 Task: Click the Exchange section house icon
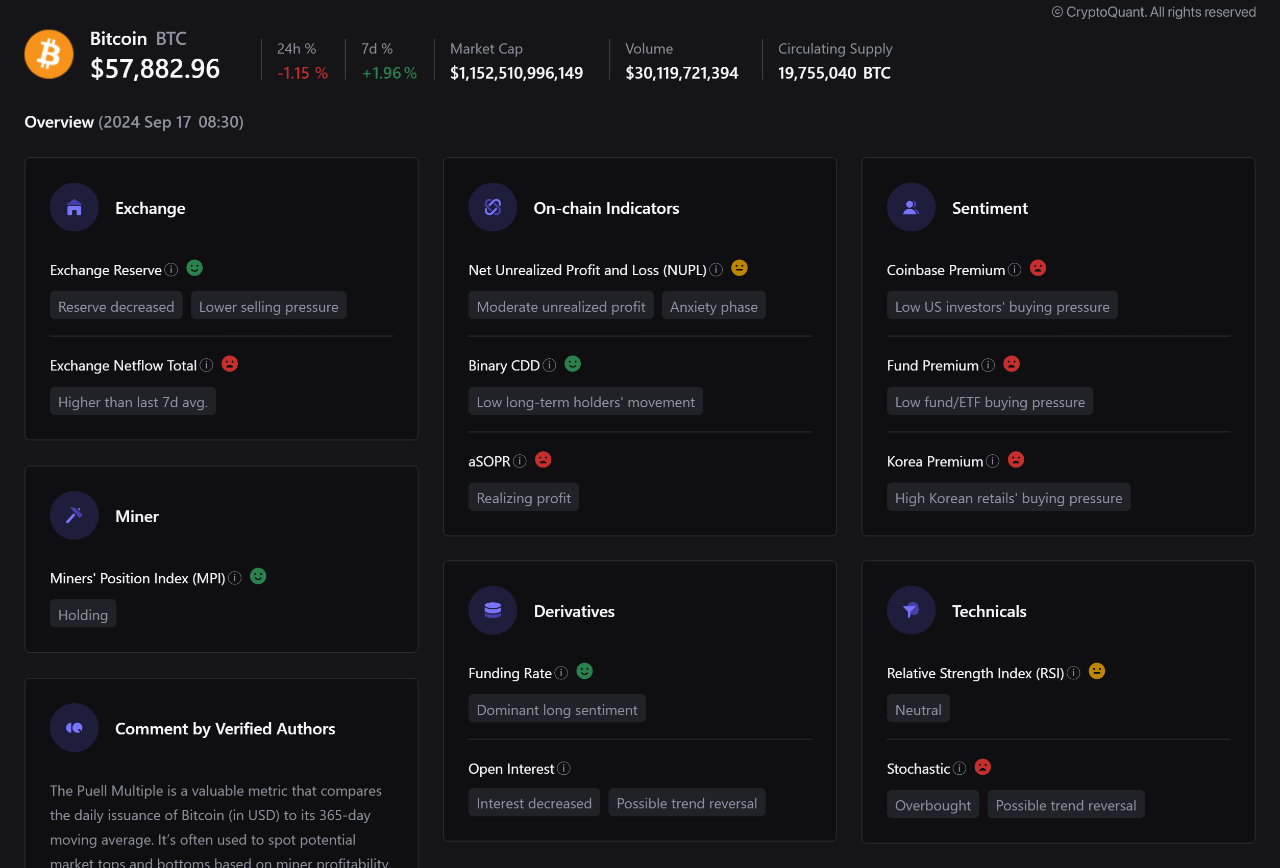pos(74,207)
